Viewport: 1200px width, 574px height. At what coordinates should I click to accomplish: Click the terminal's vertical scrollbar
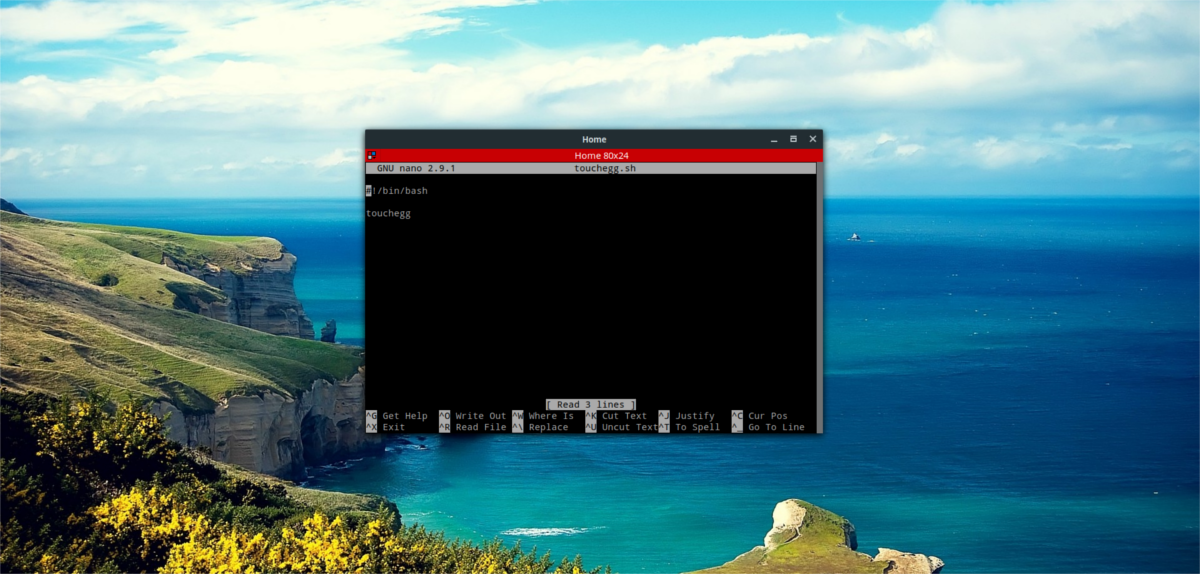point(820,298)
